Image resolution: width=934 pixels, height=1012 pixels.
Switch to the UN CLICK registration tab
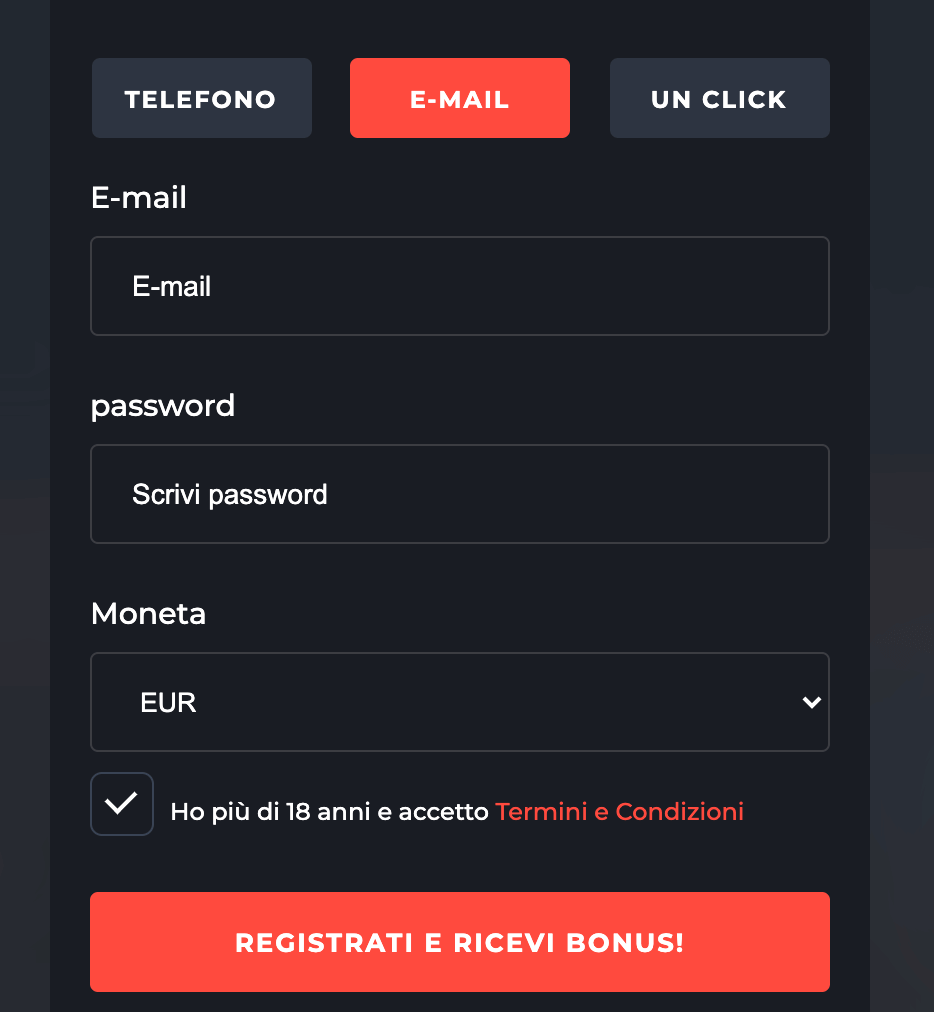point(719,97)
